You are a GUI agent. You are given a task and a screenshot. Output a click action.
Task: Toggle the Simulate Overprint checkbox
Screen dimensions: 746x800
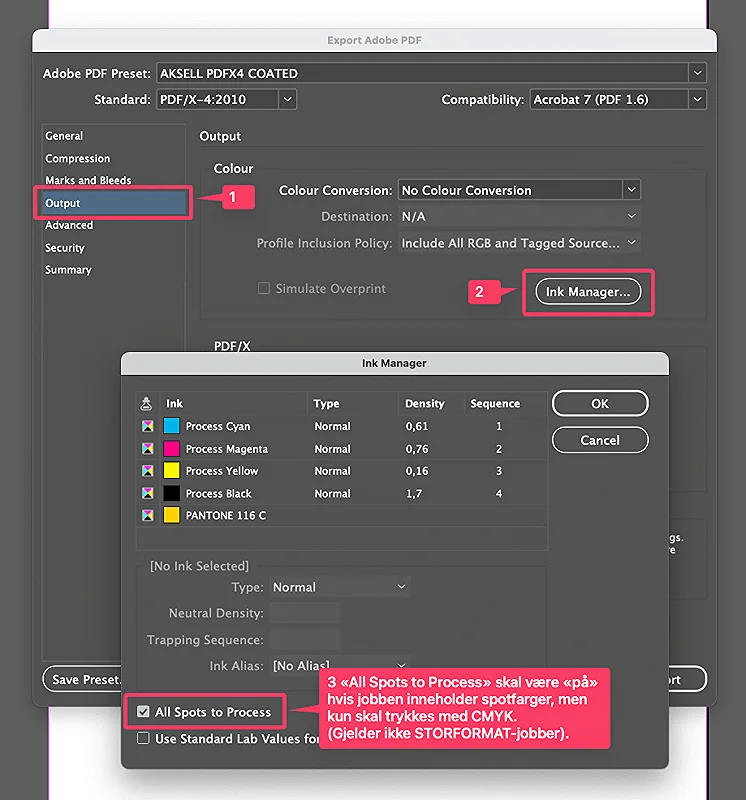pos(264,288)
